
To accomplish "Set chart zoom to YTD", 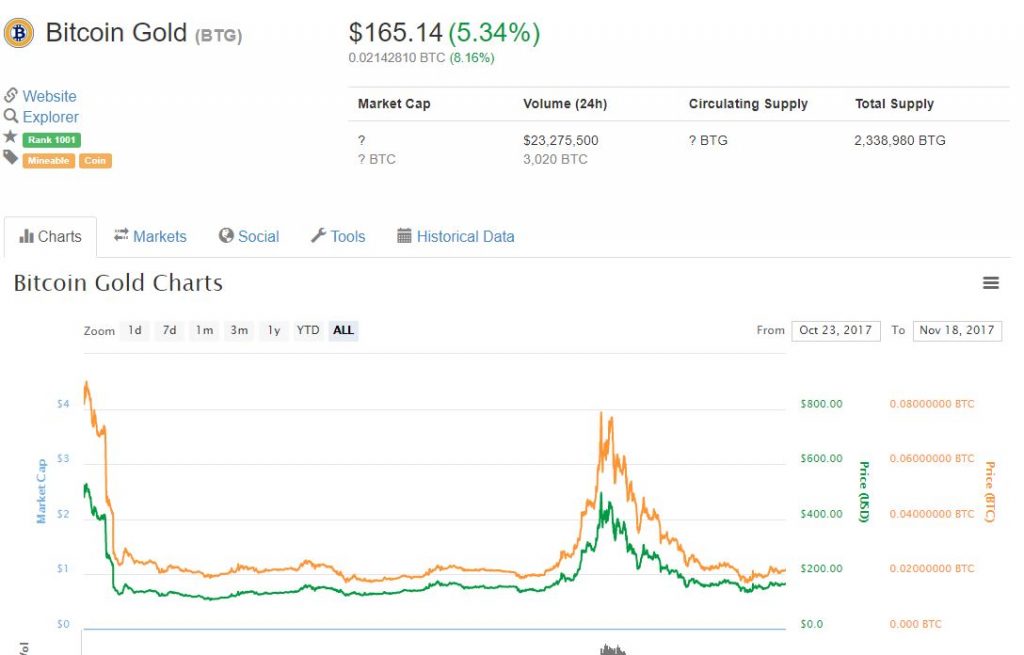I will tap(308, 330).
